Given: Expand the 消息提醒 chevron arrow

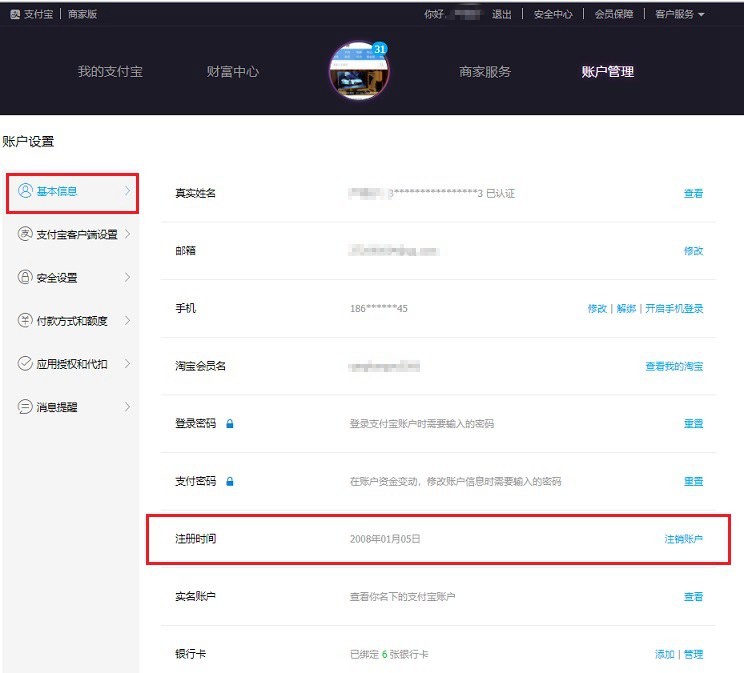Looking at the screenshot, I should click(x=127, y=407).
